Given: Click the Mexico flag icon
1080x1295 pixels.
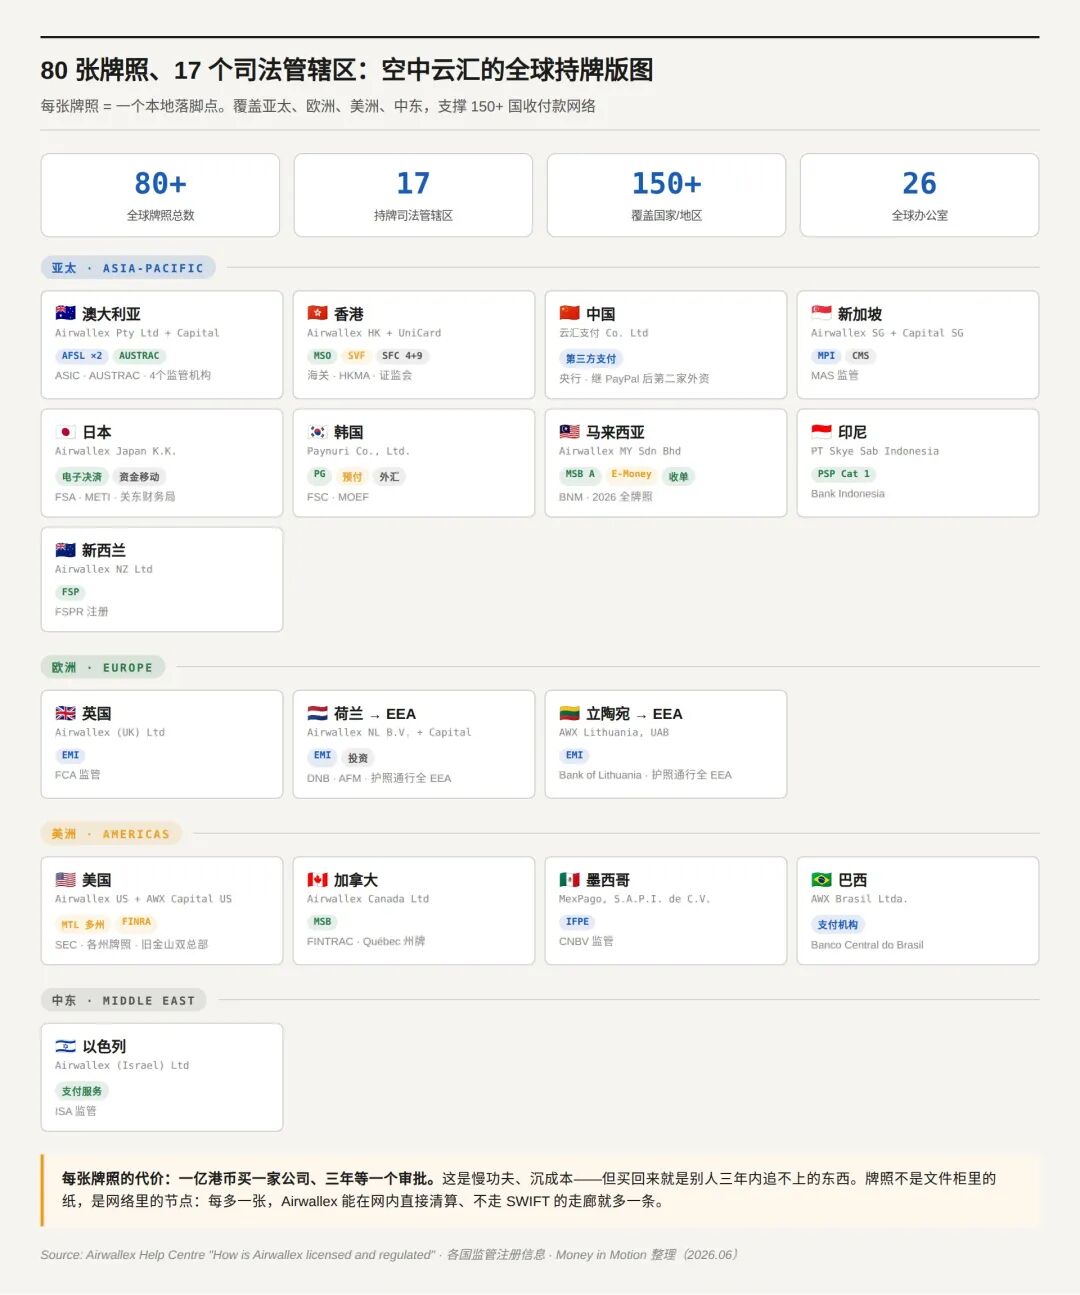Looking at the screenshot, I should (569, 879).
